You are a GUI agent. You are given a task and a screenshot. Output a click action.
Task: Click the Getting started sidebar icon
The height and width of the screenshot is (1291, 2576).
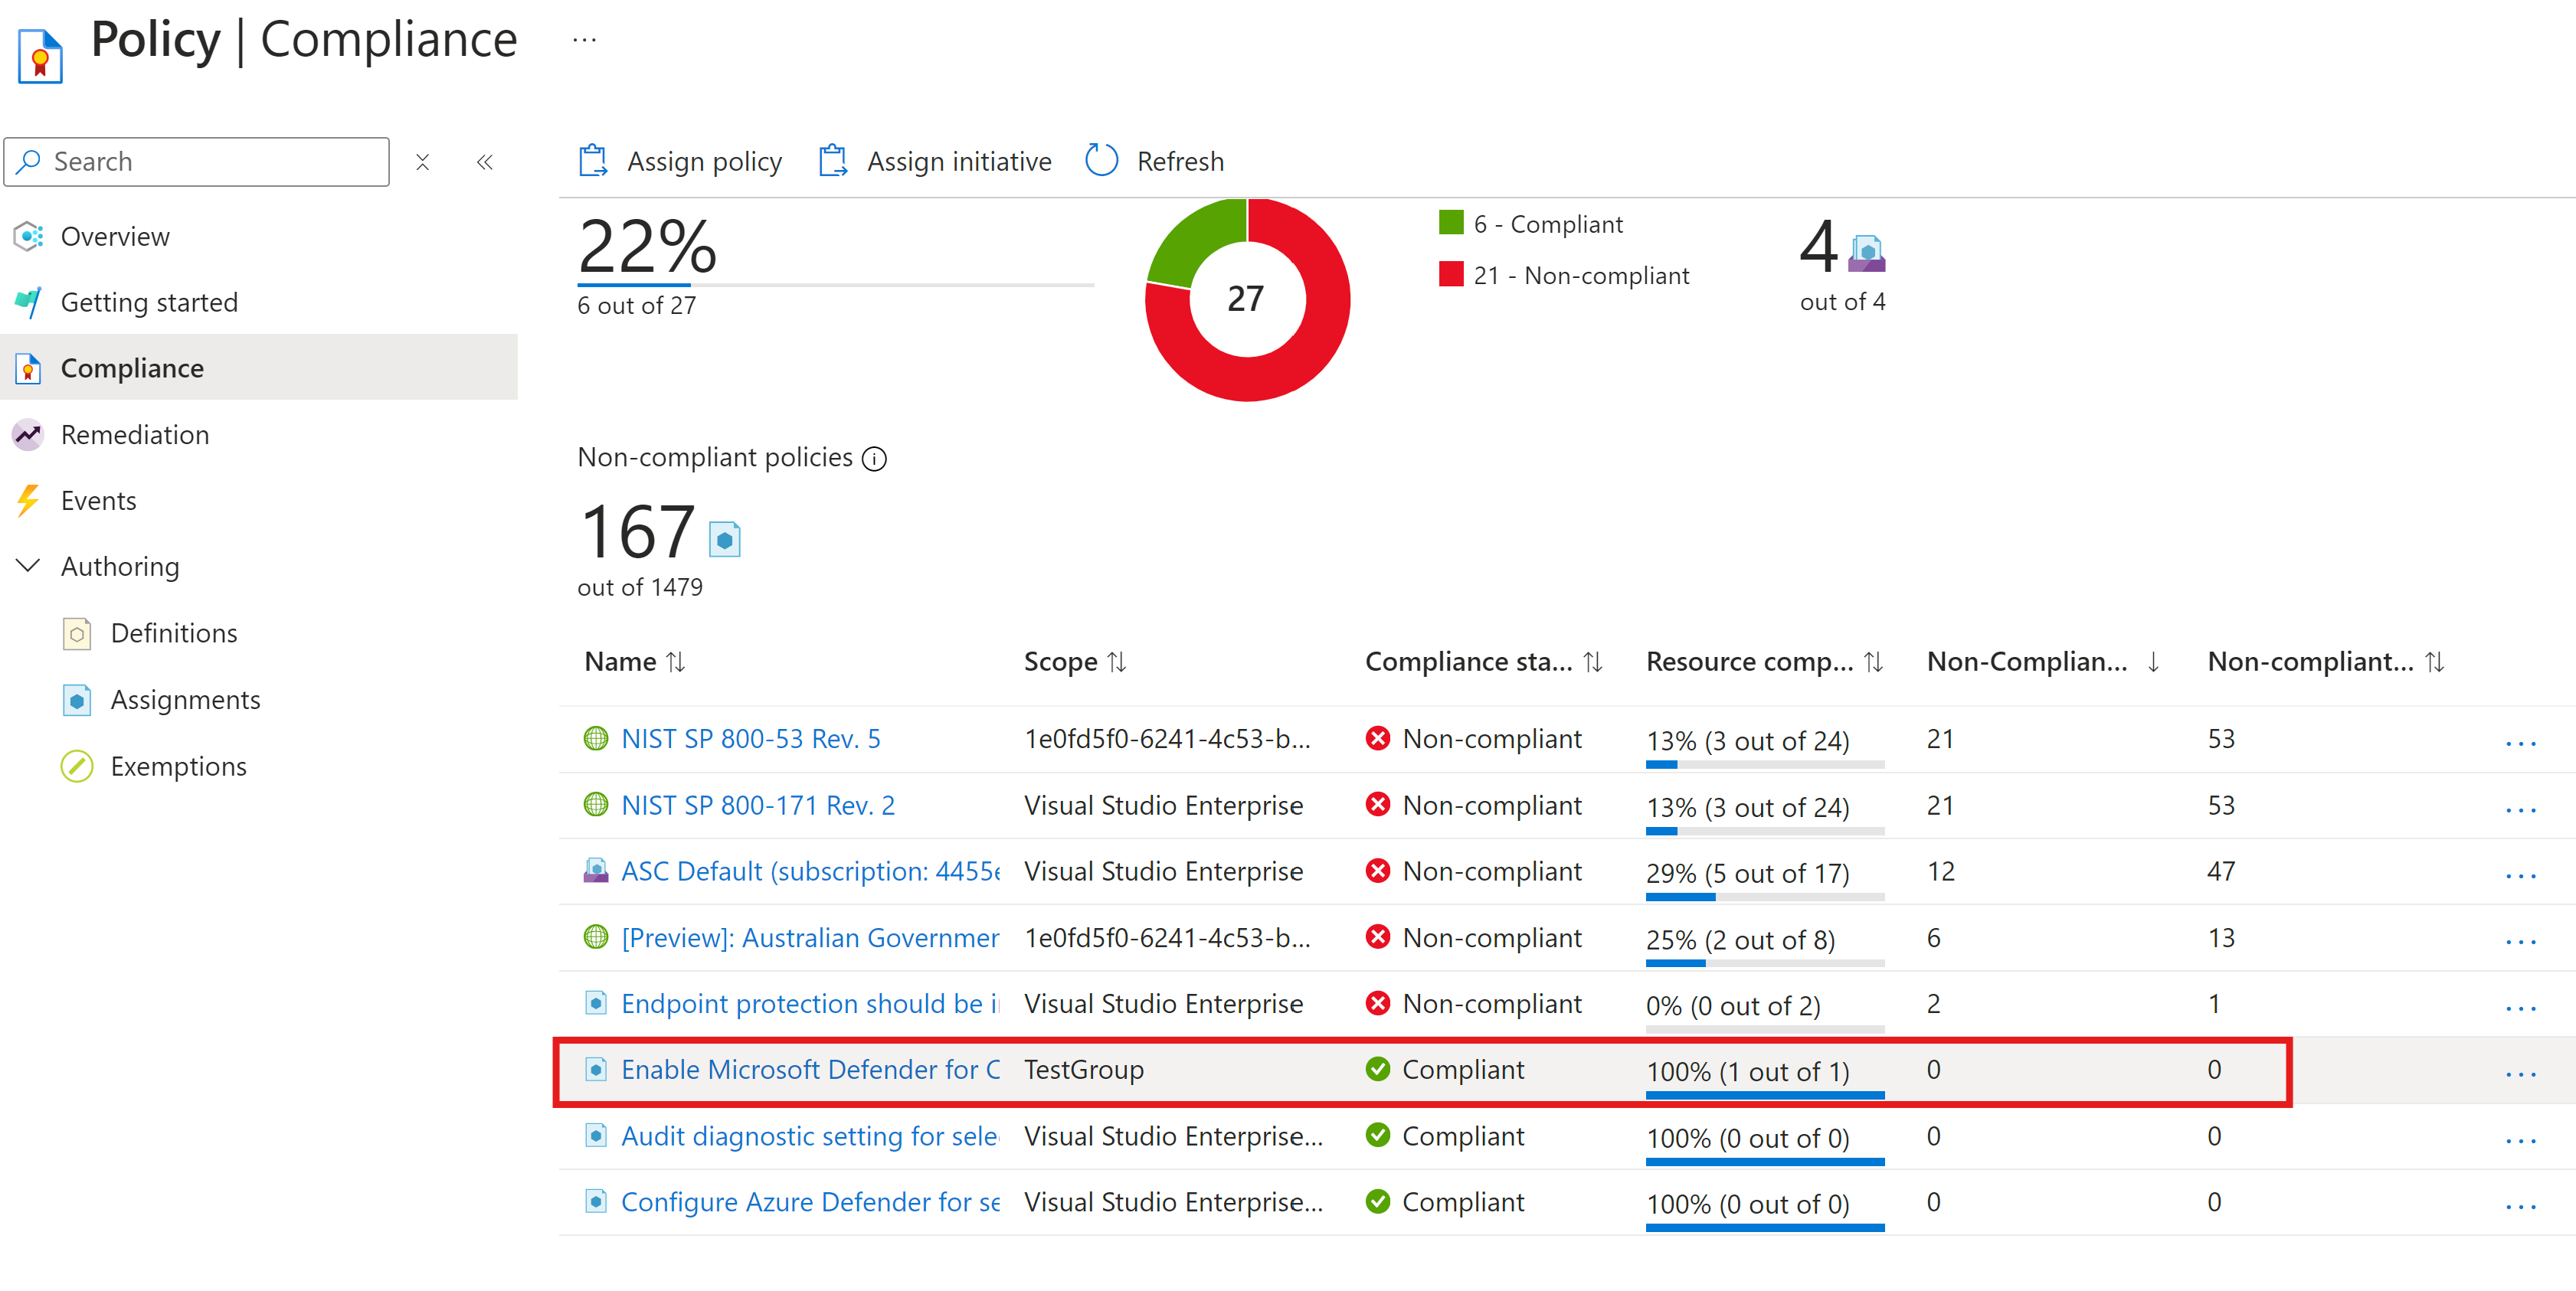[29, 302]
